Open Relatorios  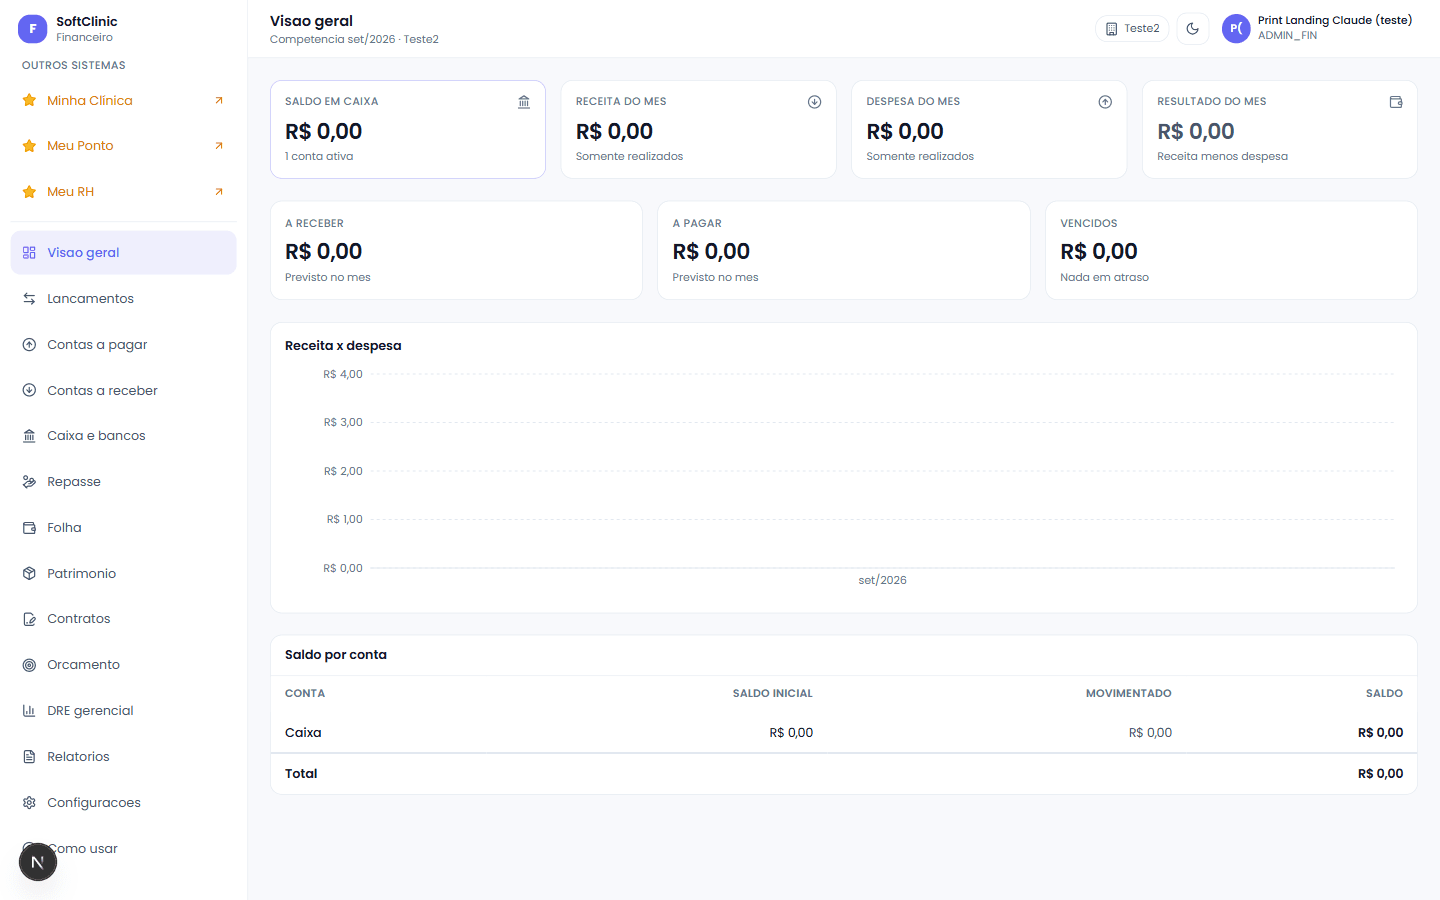point(124,757)
